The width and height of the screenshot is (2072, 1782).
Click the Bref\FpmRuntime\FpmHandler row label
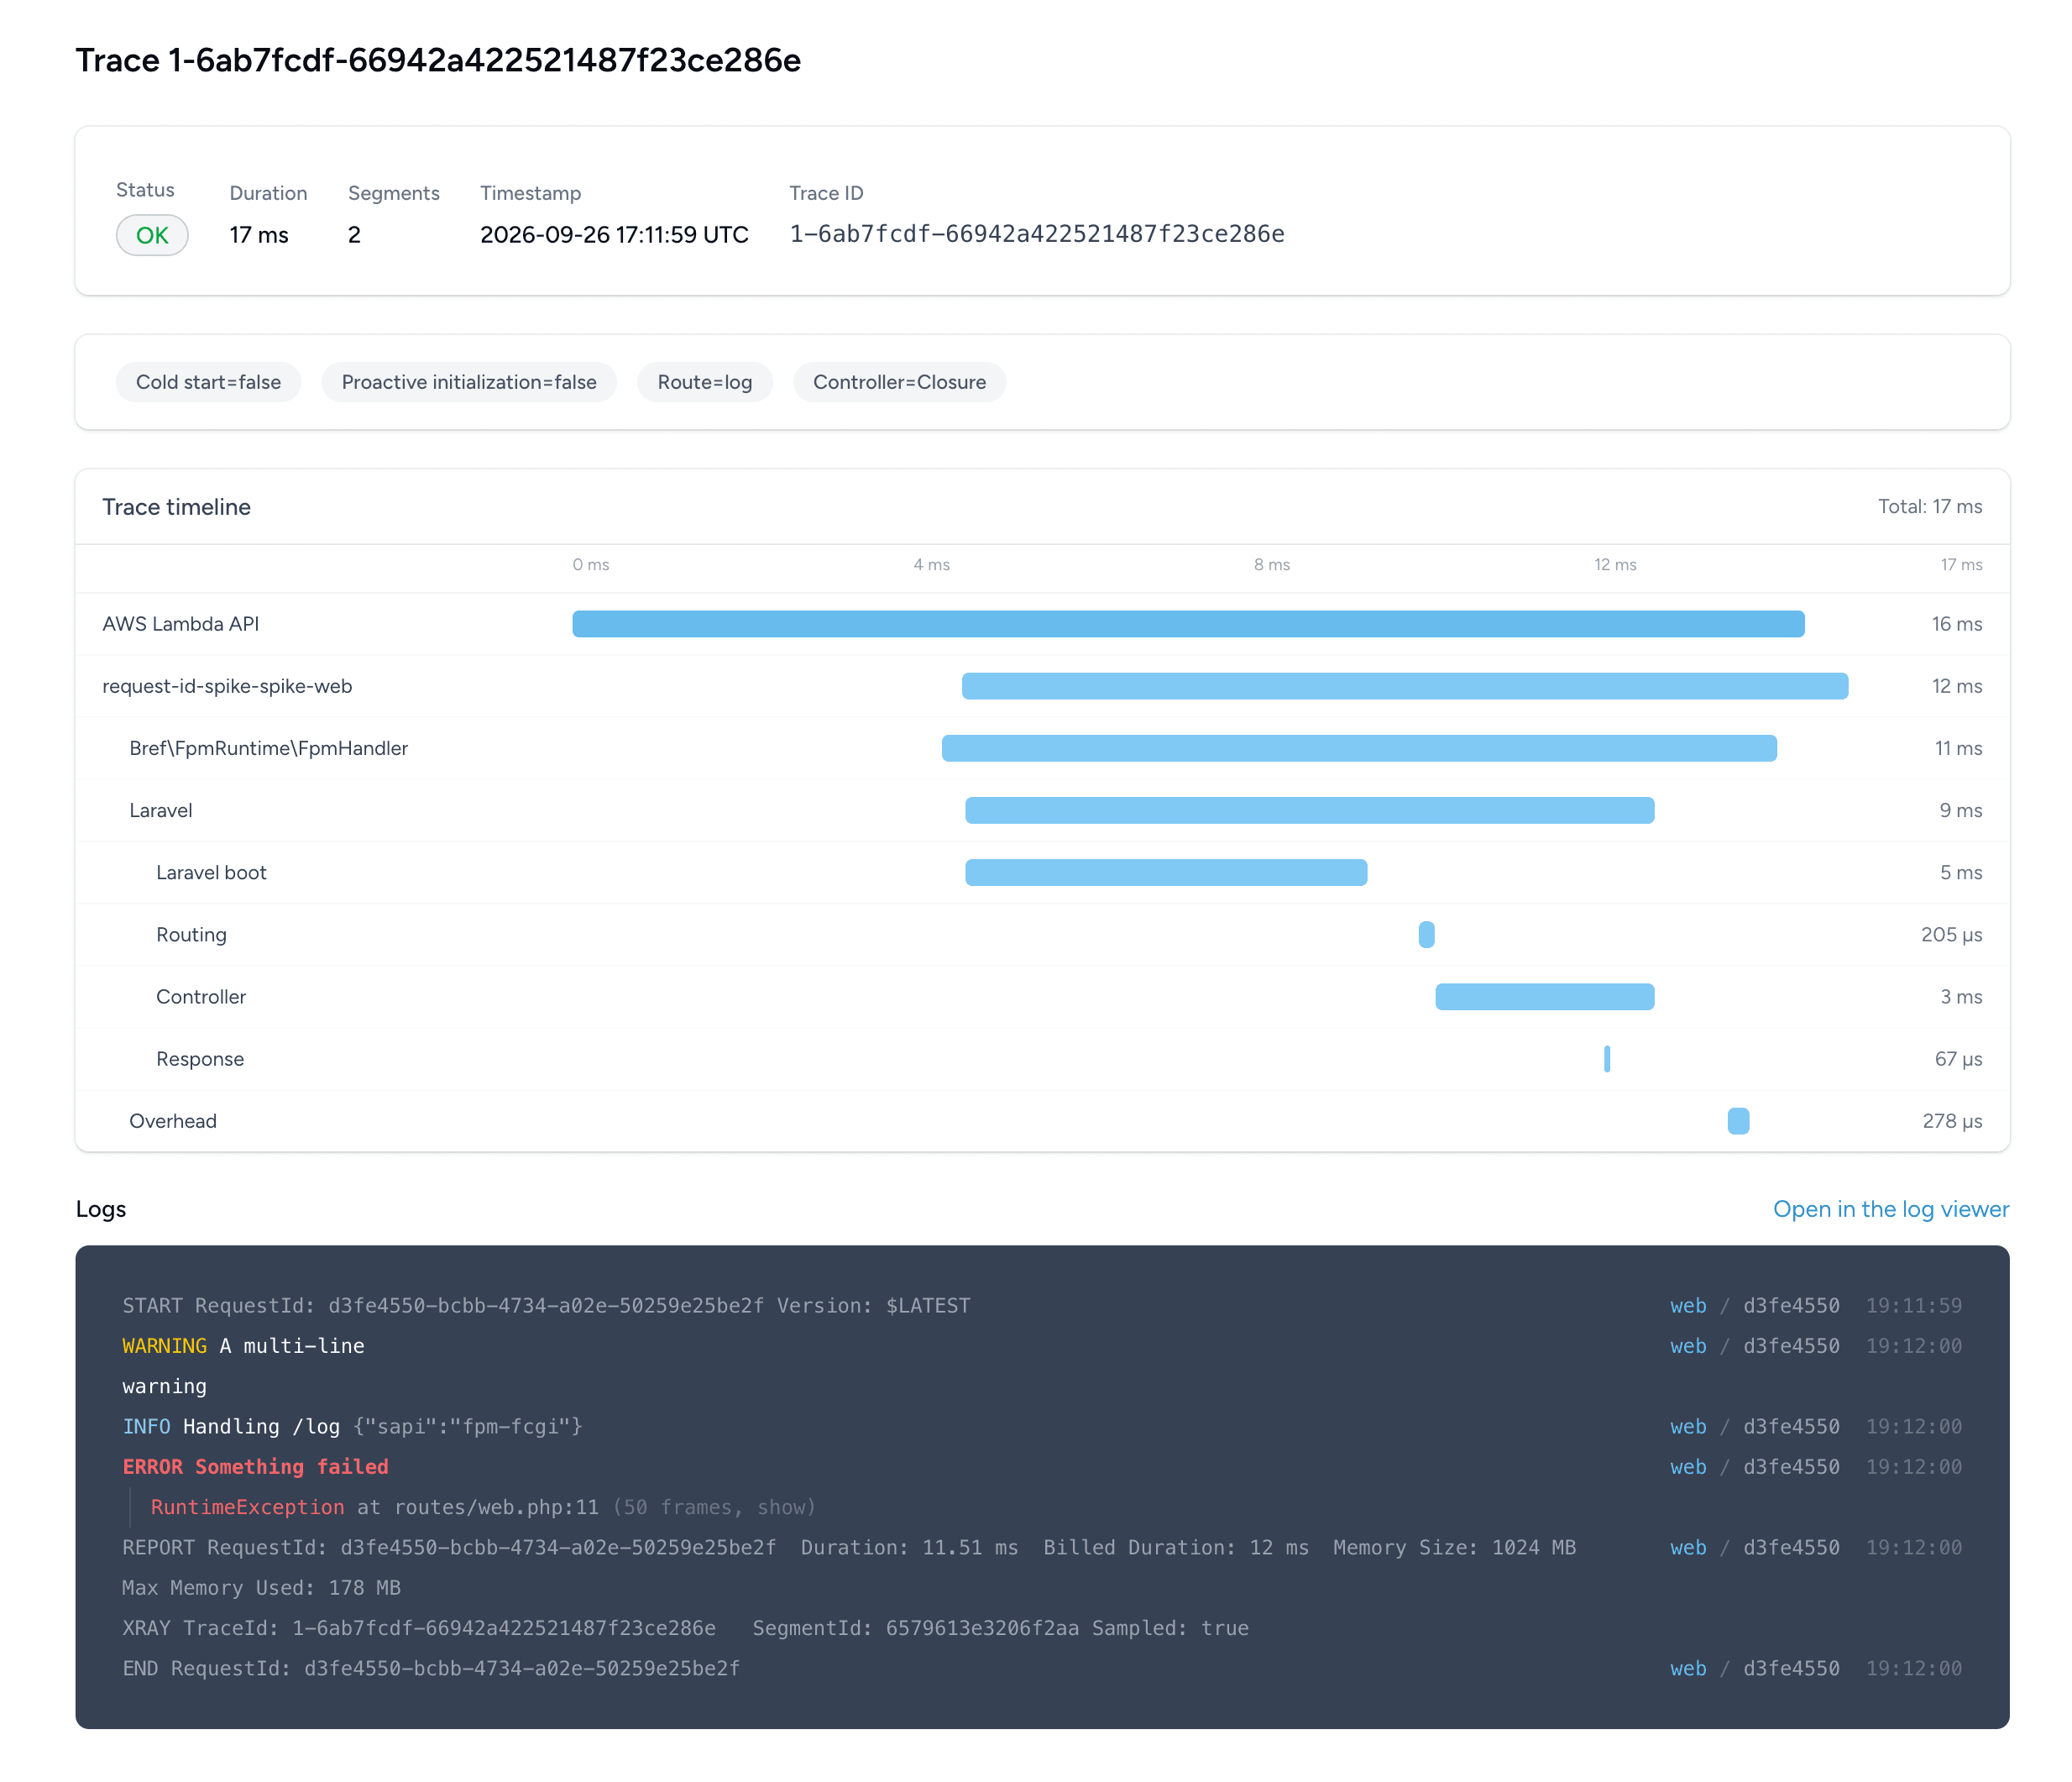coord(269,748)
